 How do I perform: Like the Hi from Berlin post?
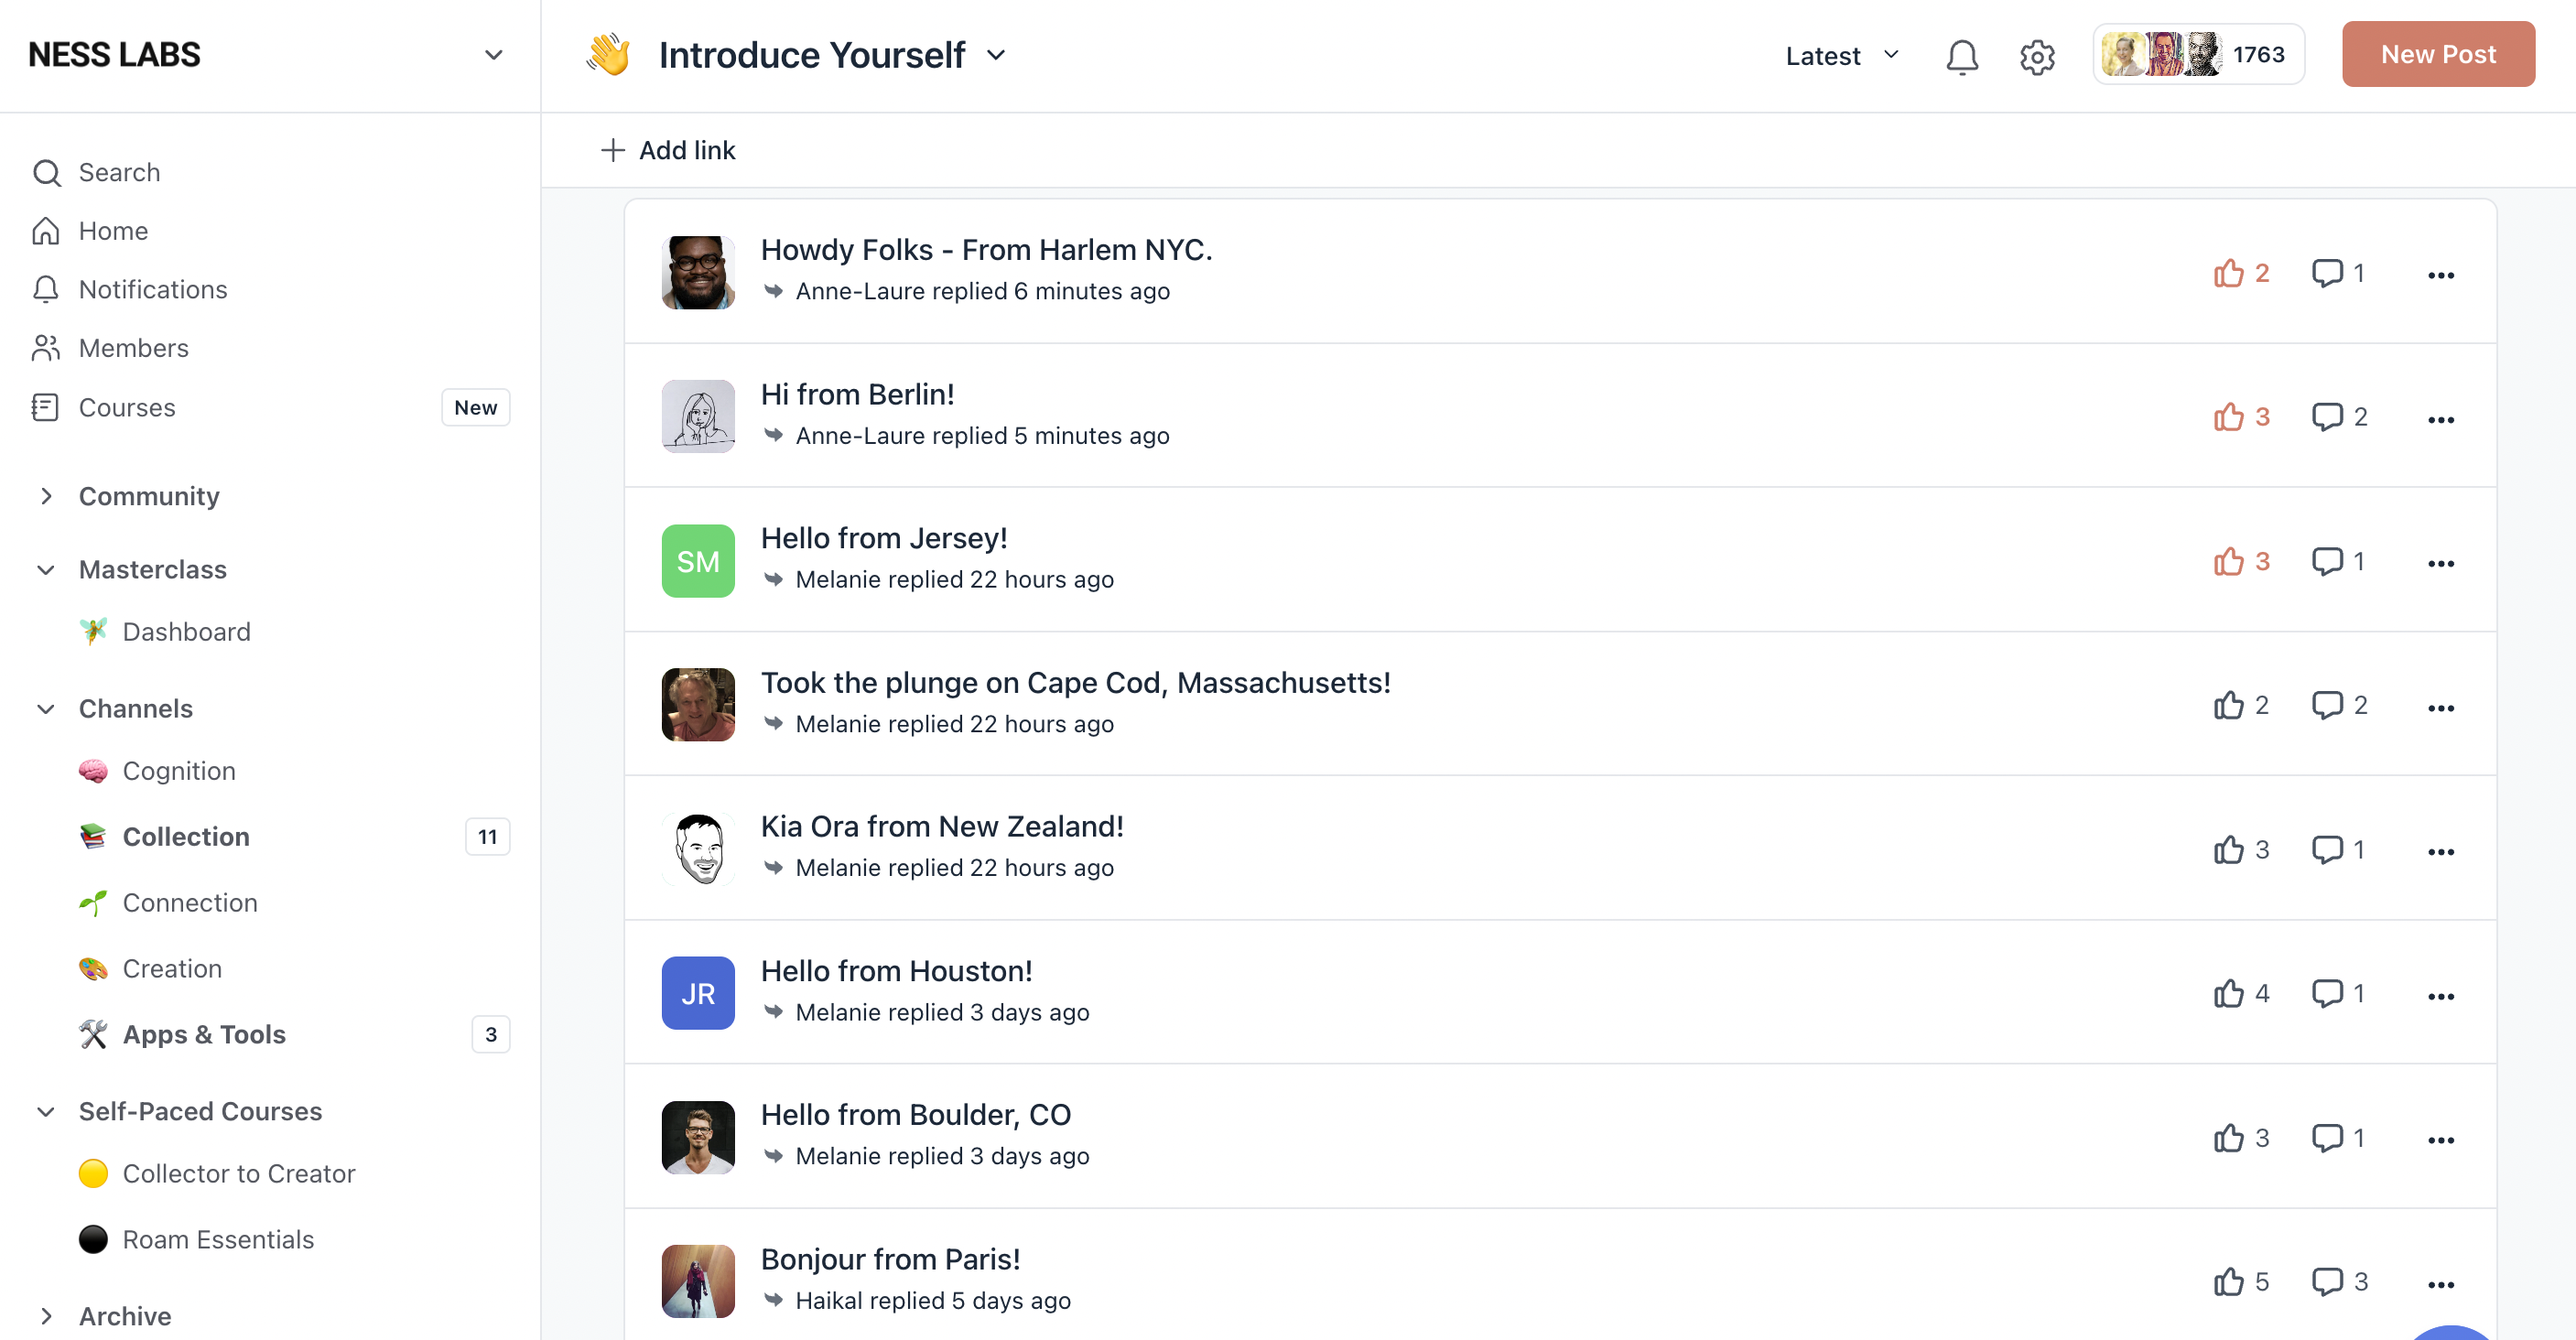tap(2228, 417)
